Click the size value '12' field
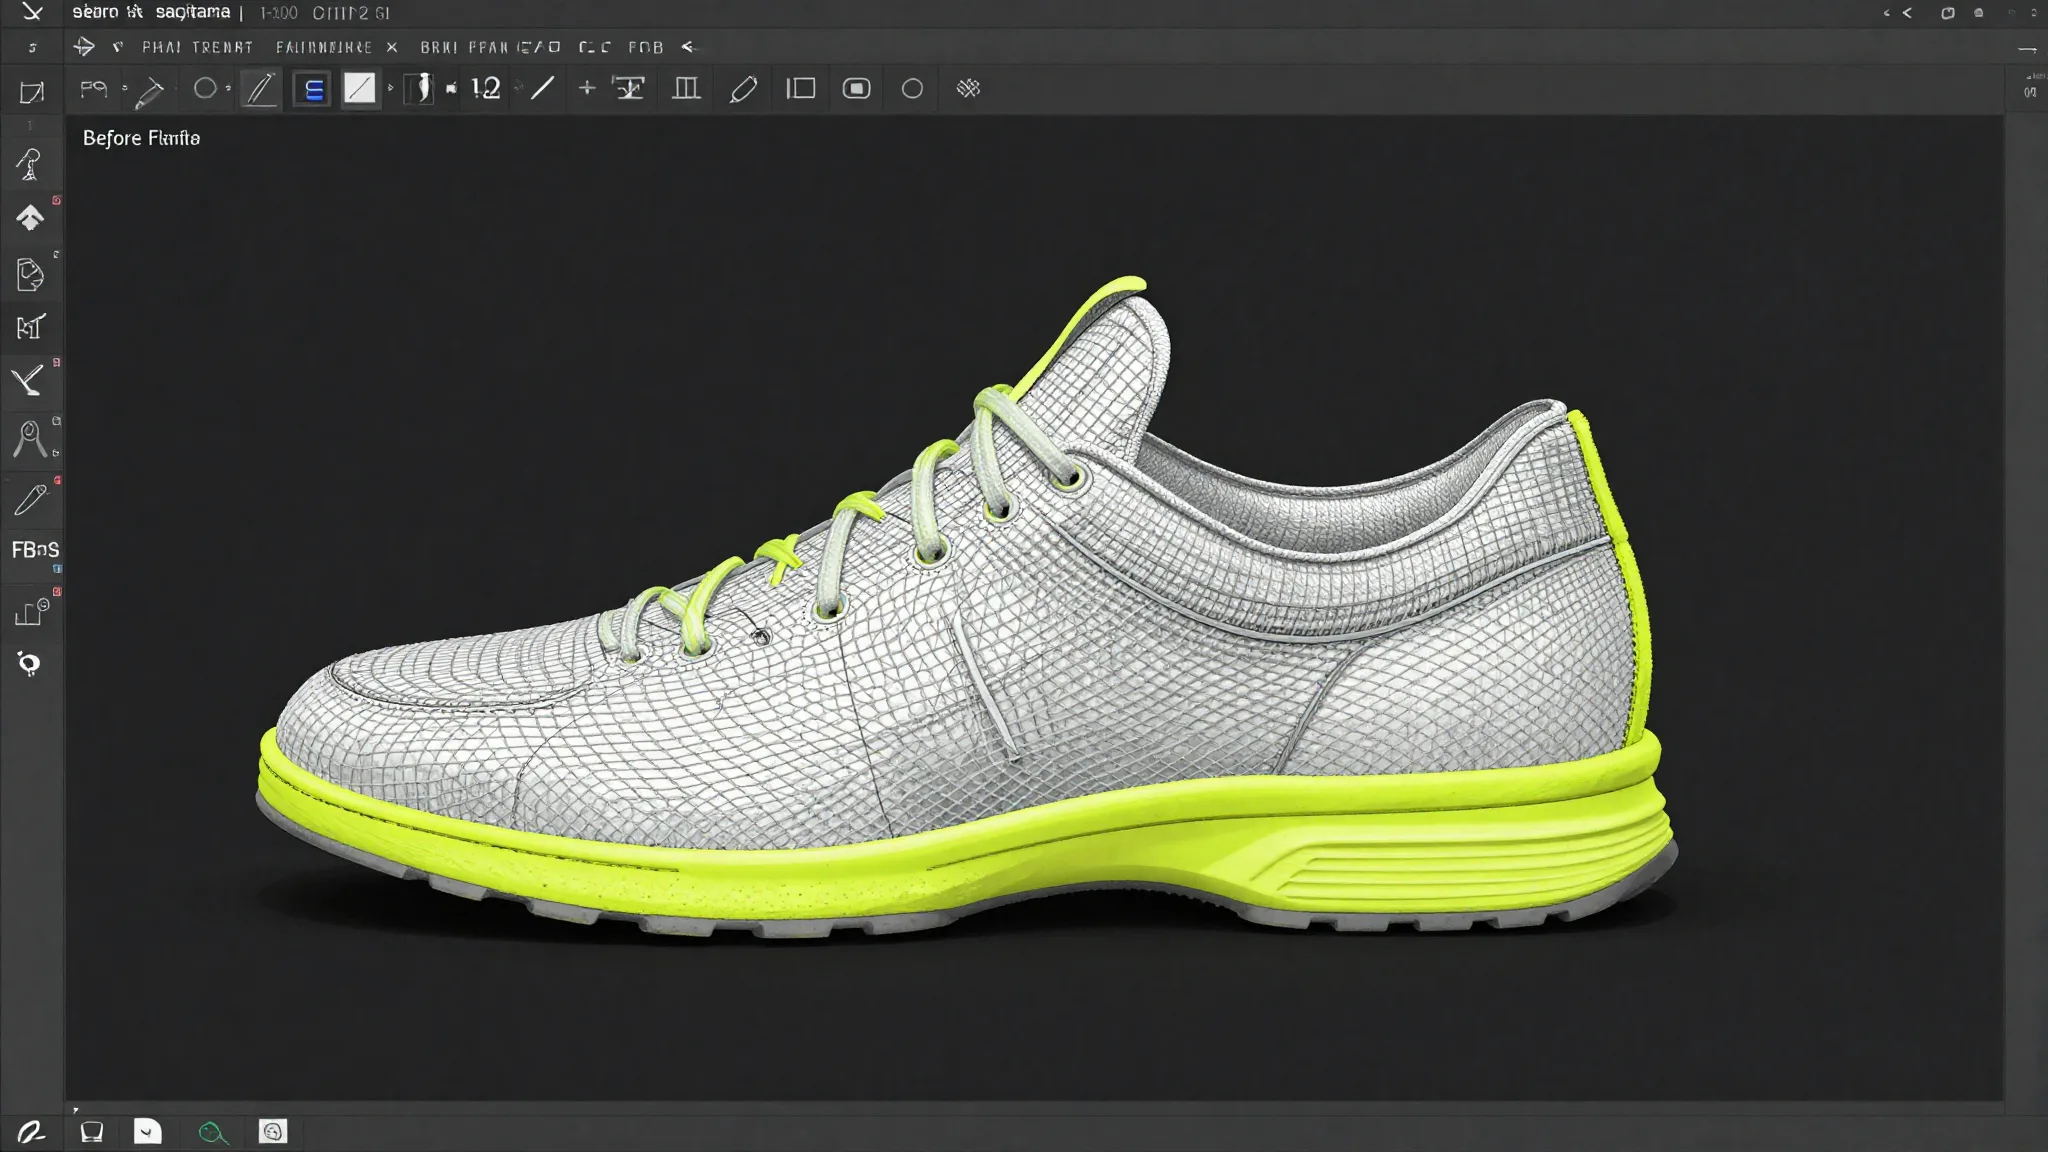 pyautogui.click(x=485, y=88)
